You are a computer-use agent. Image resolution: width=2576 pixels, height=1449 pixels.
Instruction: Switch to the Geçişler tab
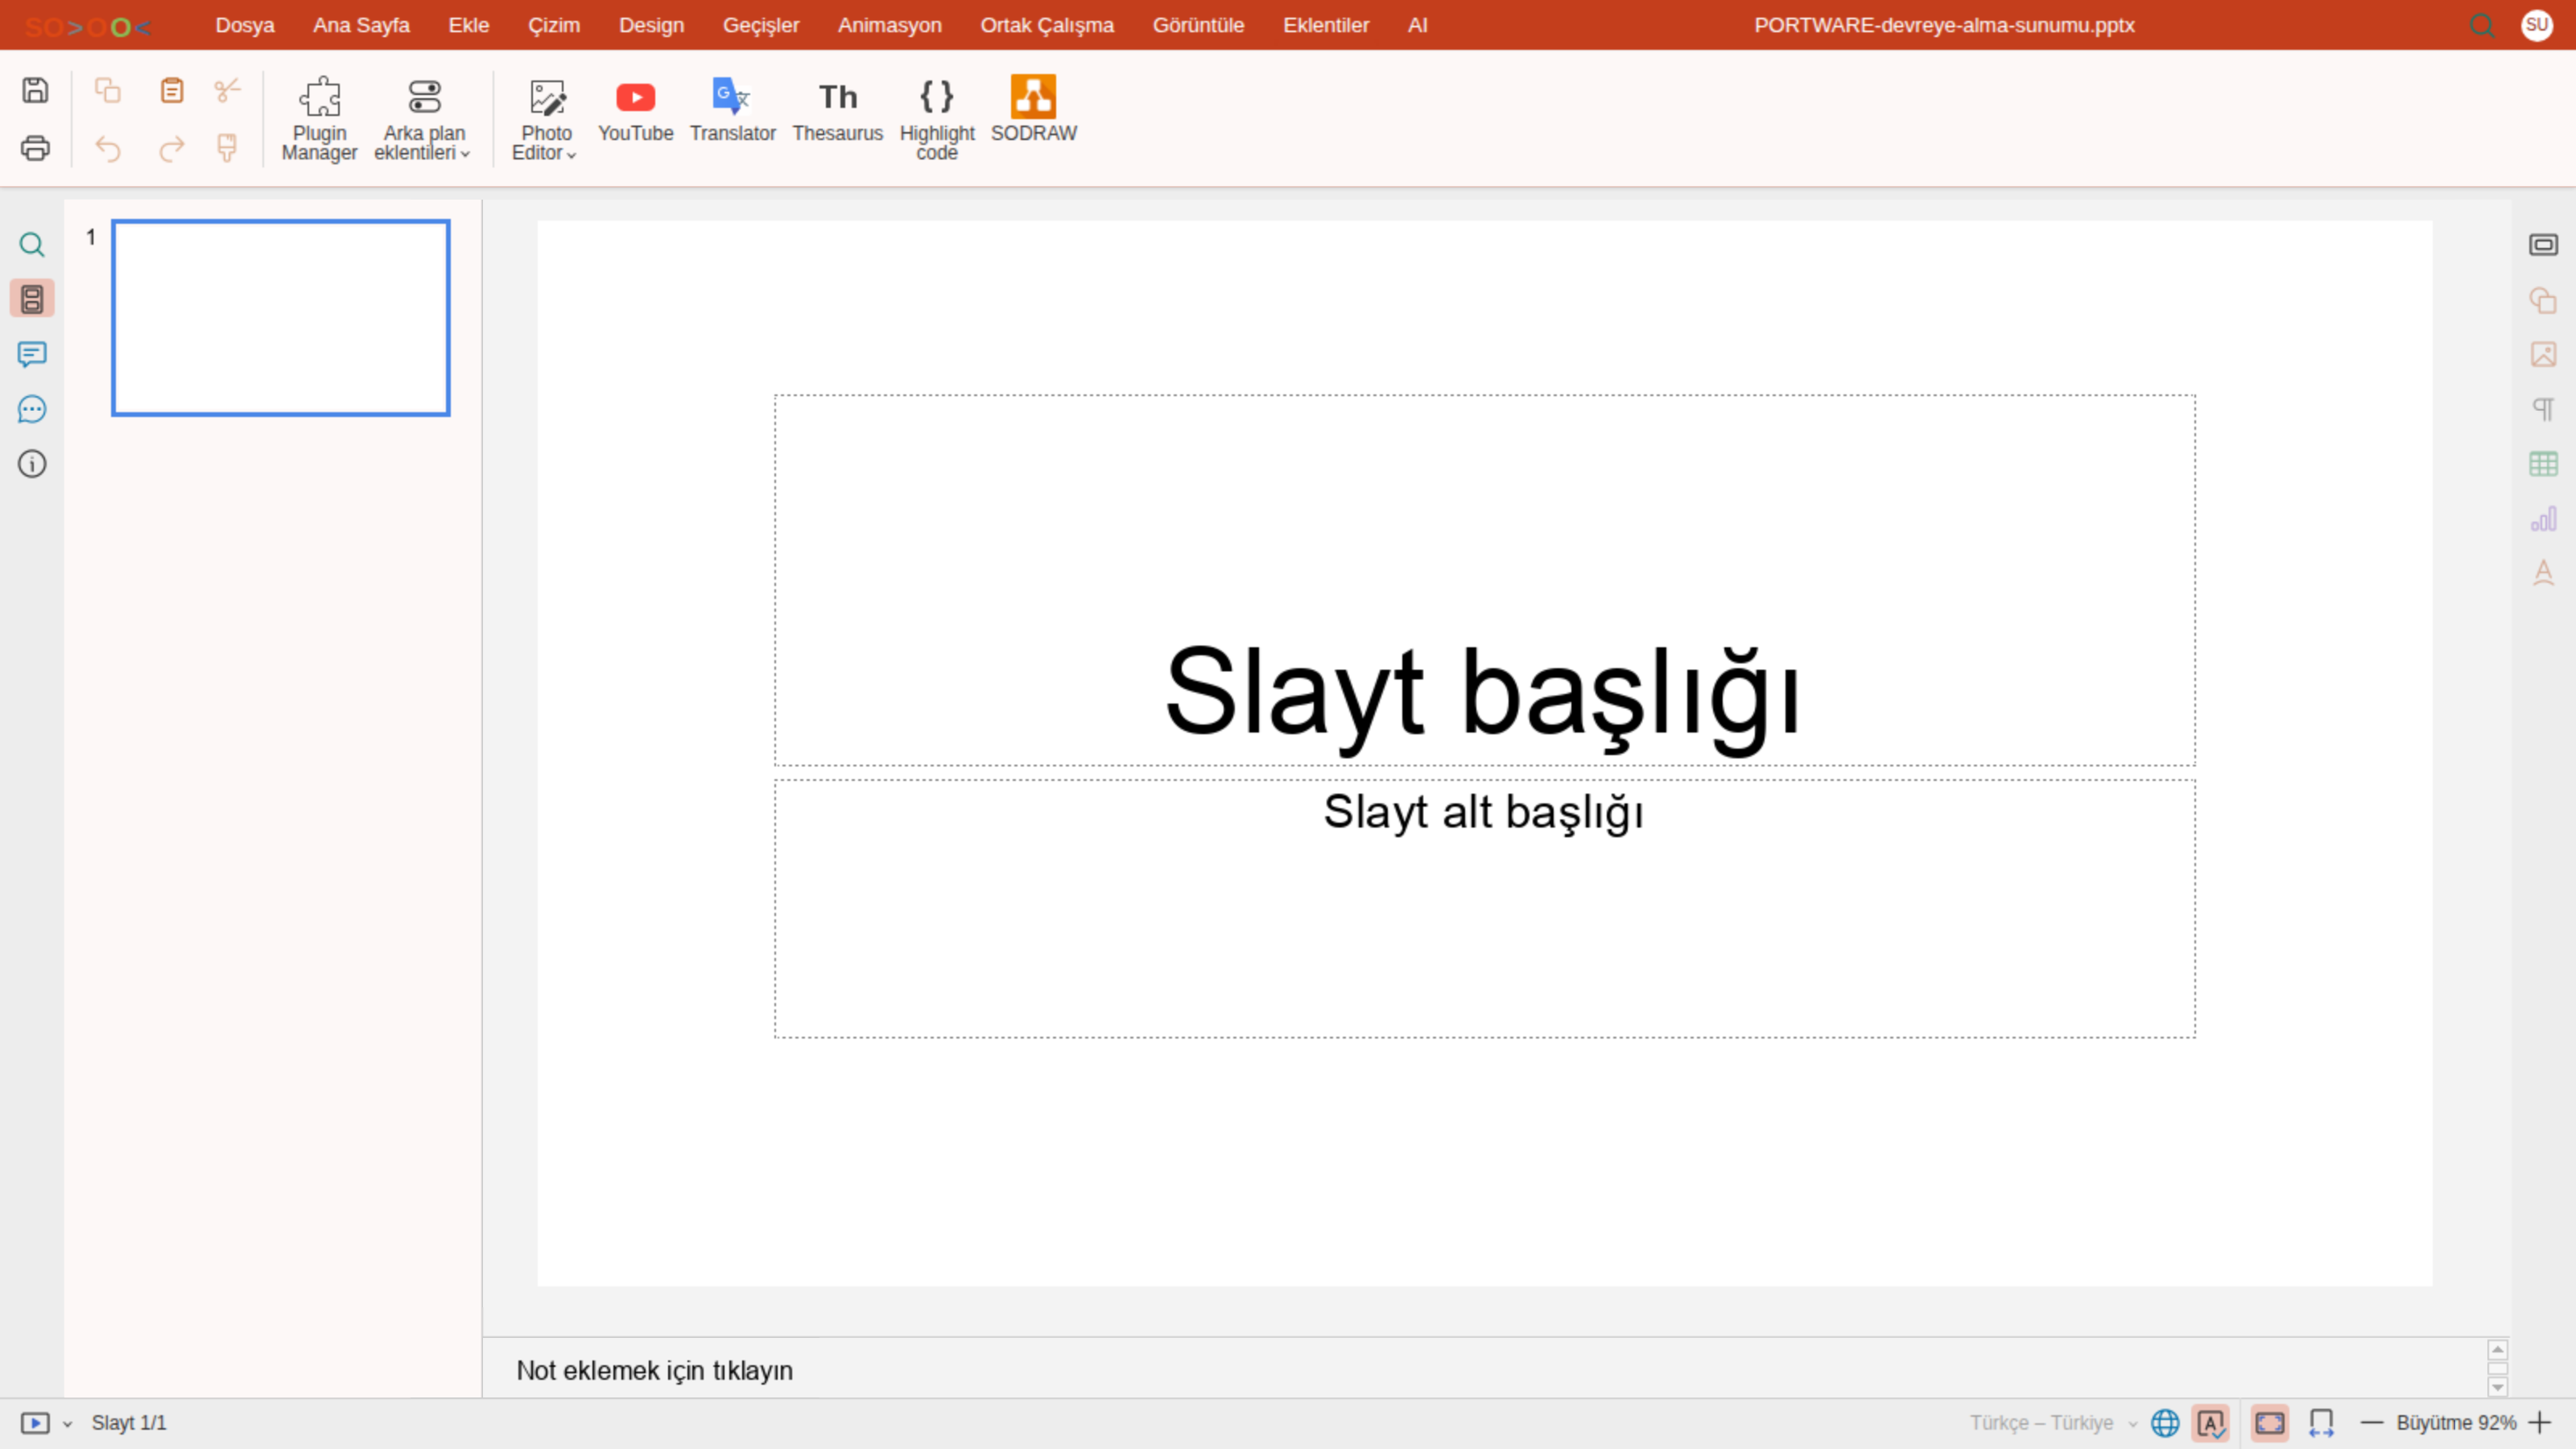(x=761, y=25)
